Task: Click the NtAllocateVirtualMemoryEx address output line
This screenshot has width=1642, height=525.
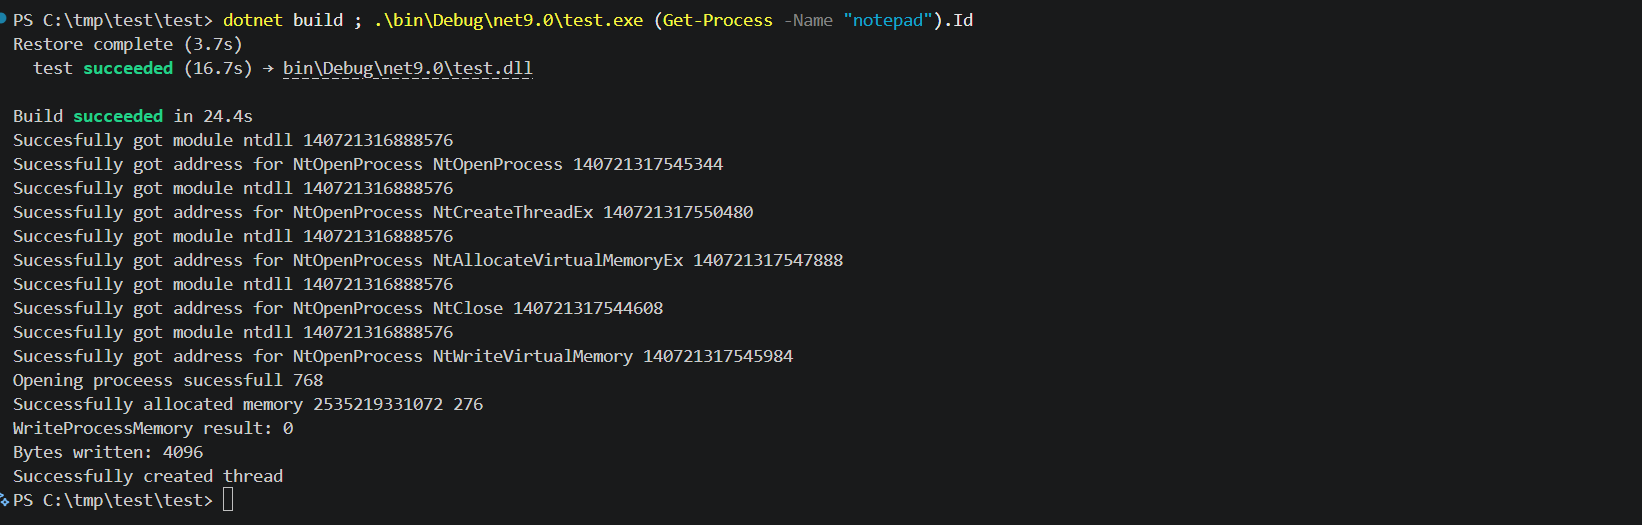Action: (x=428, y=260)
